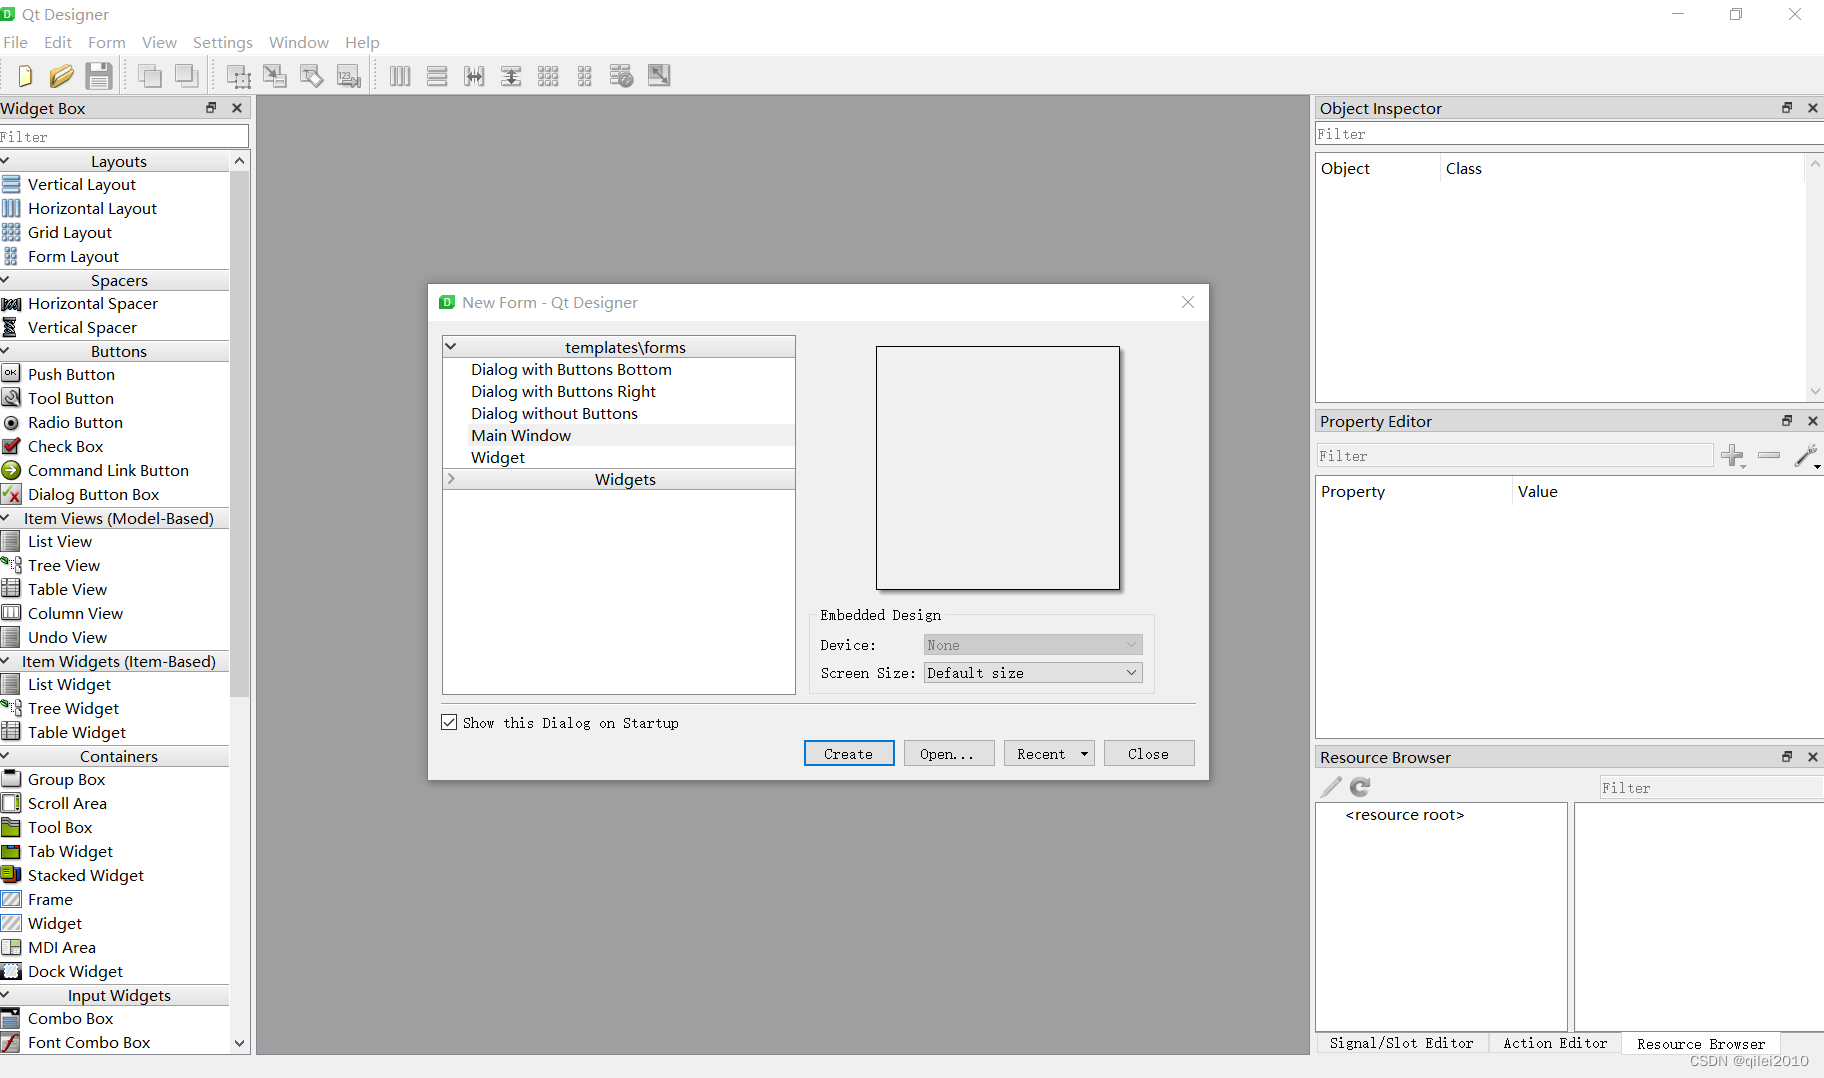Image resolution: width=1824 pixels, height=1078 pixels.
Task: Select the Edit Tab Order mode icon
Action: point(348,76)
